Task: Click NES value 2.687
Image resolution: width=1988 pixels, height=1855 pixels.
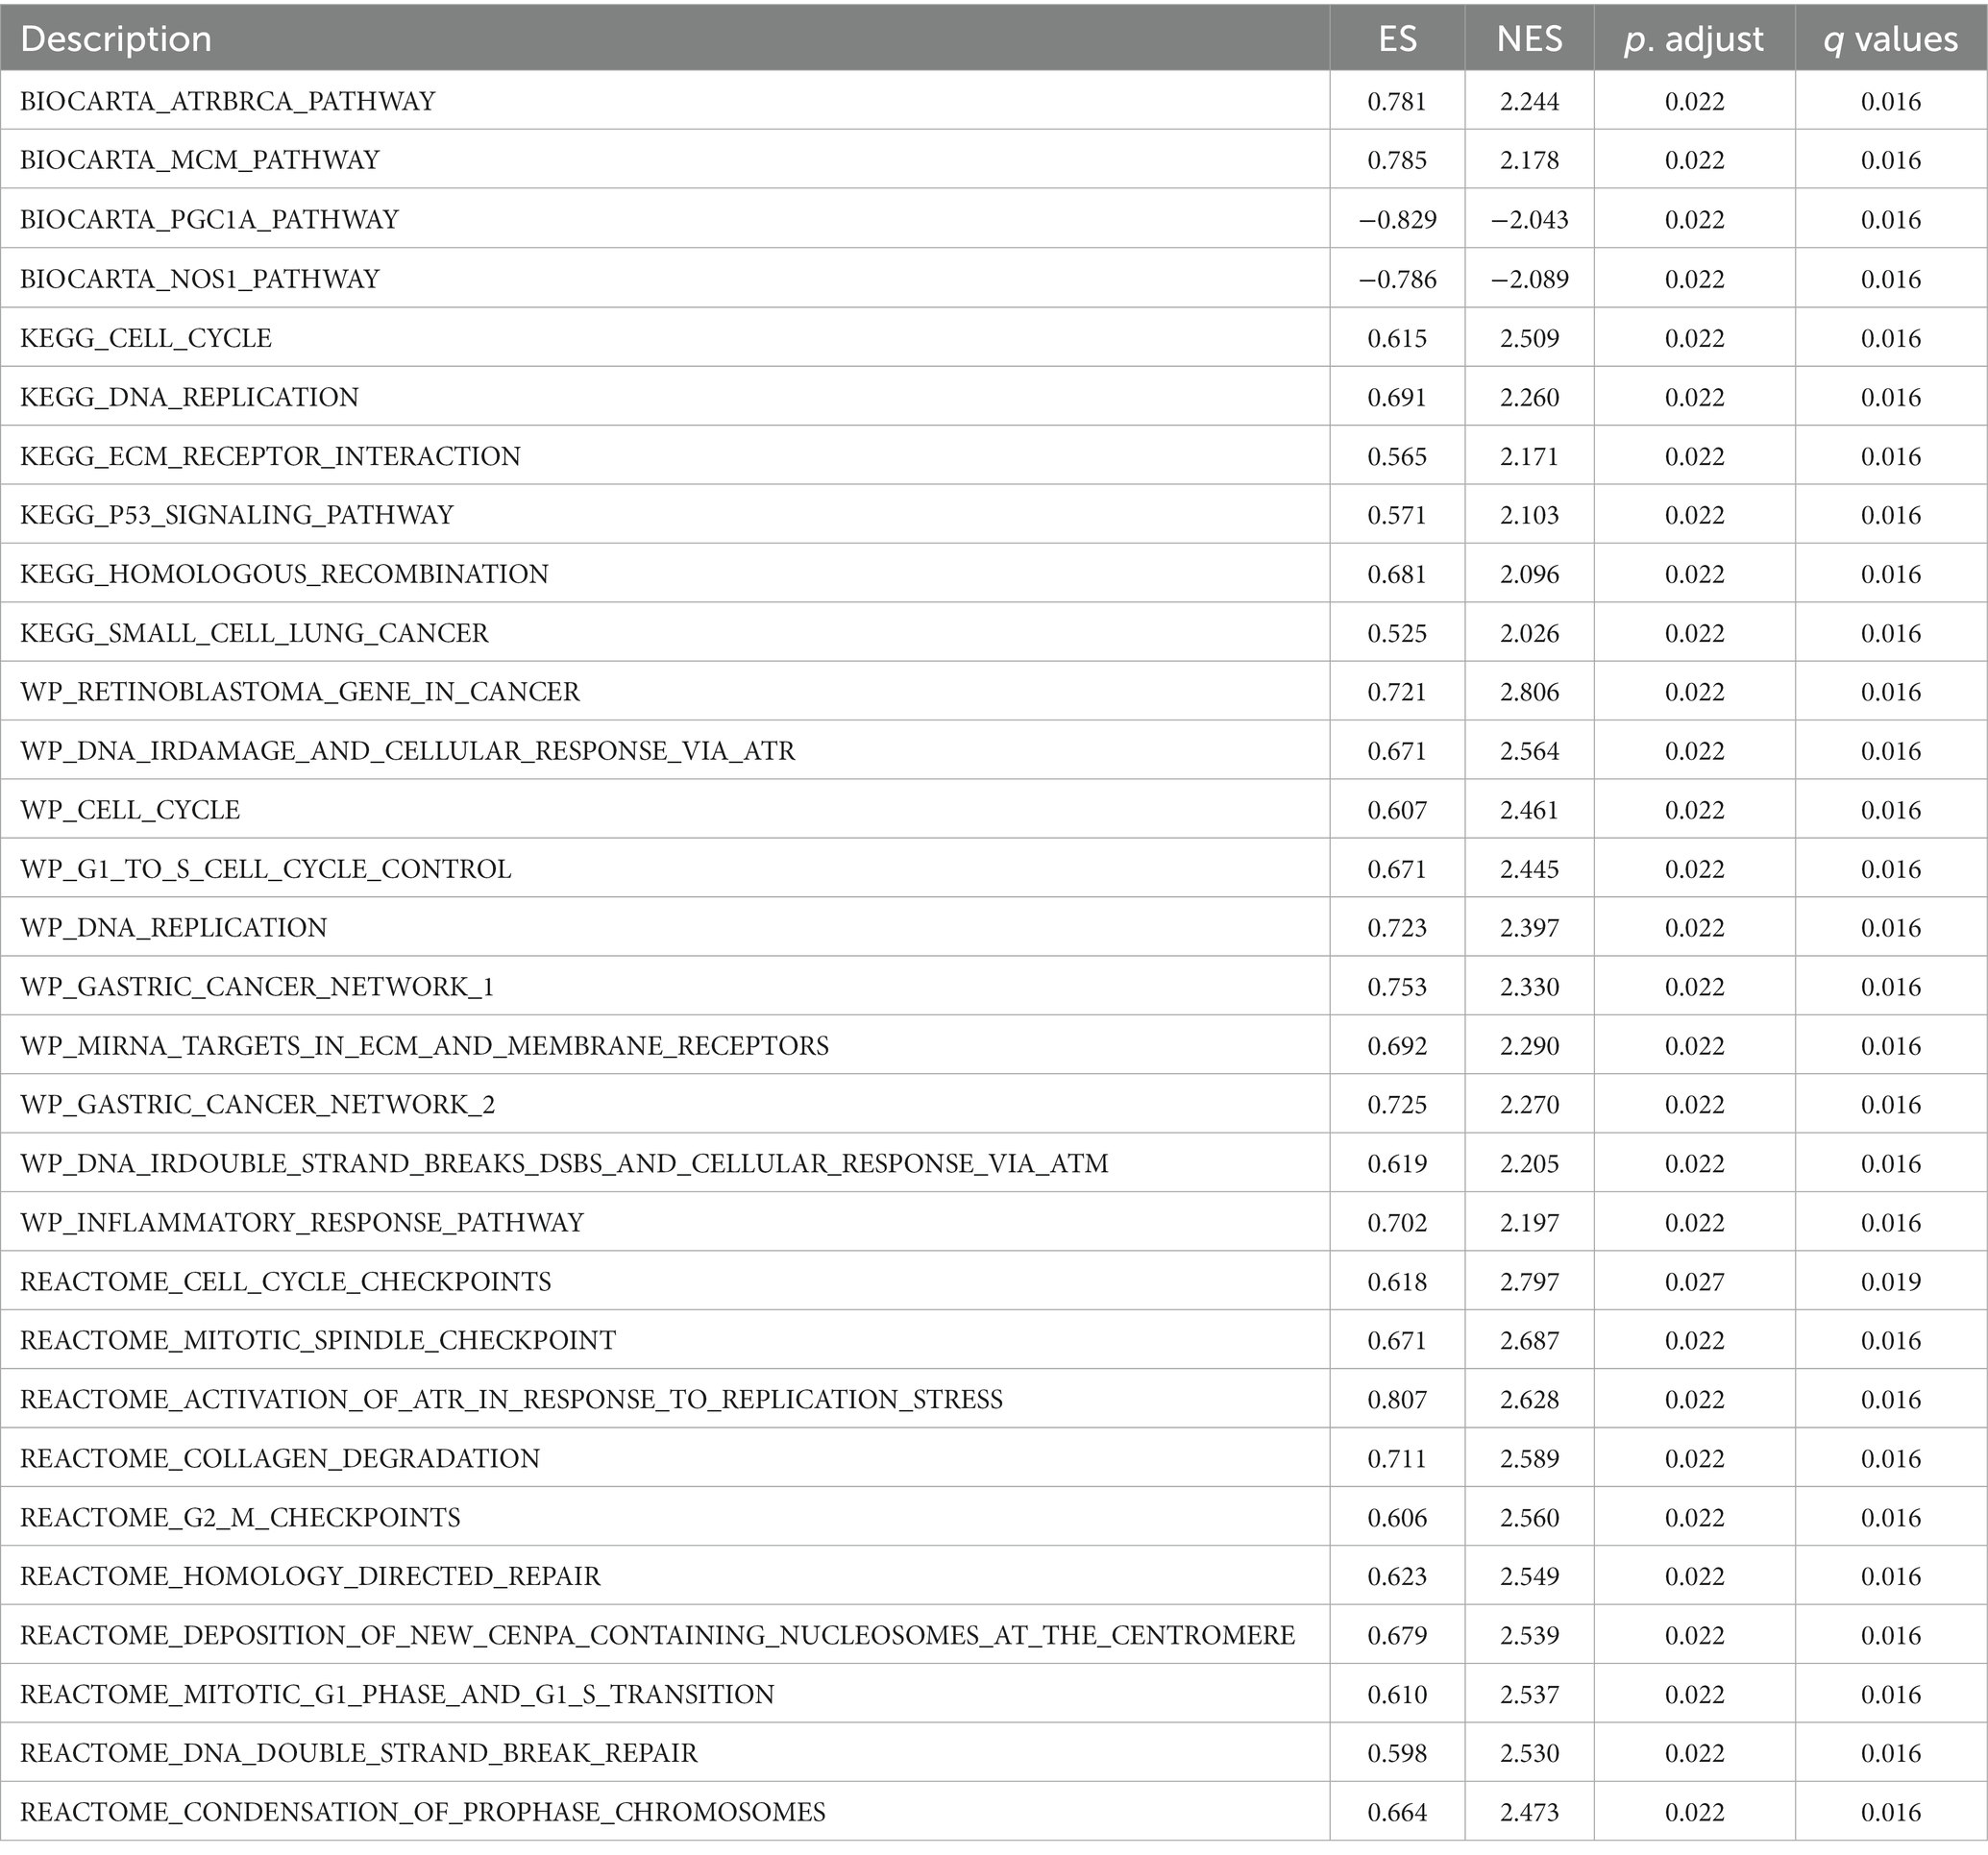Action: click(1529, 1341)
